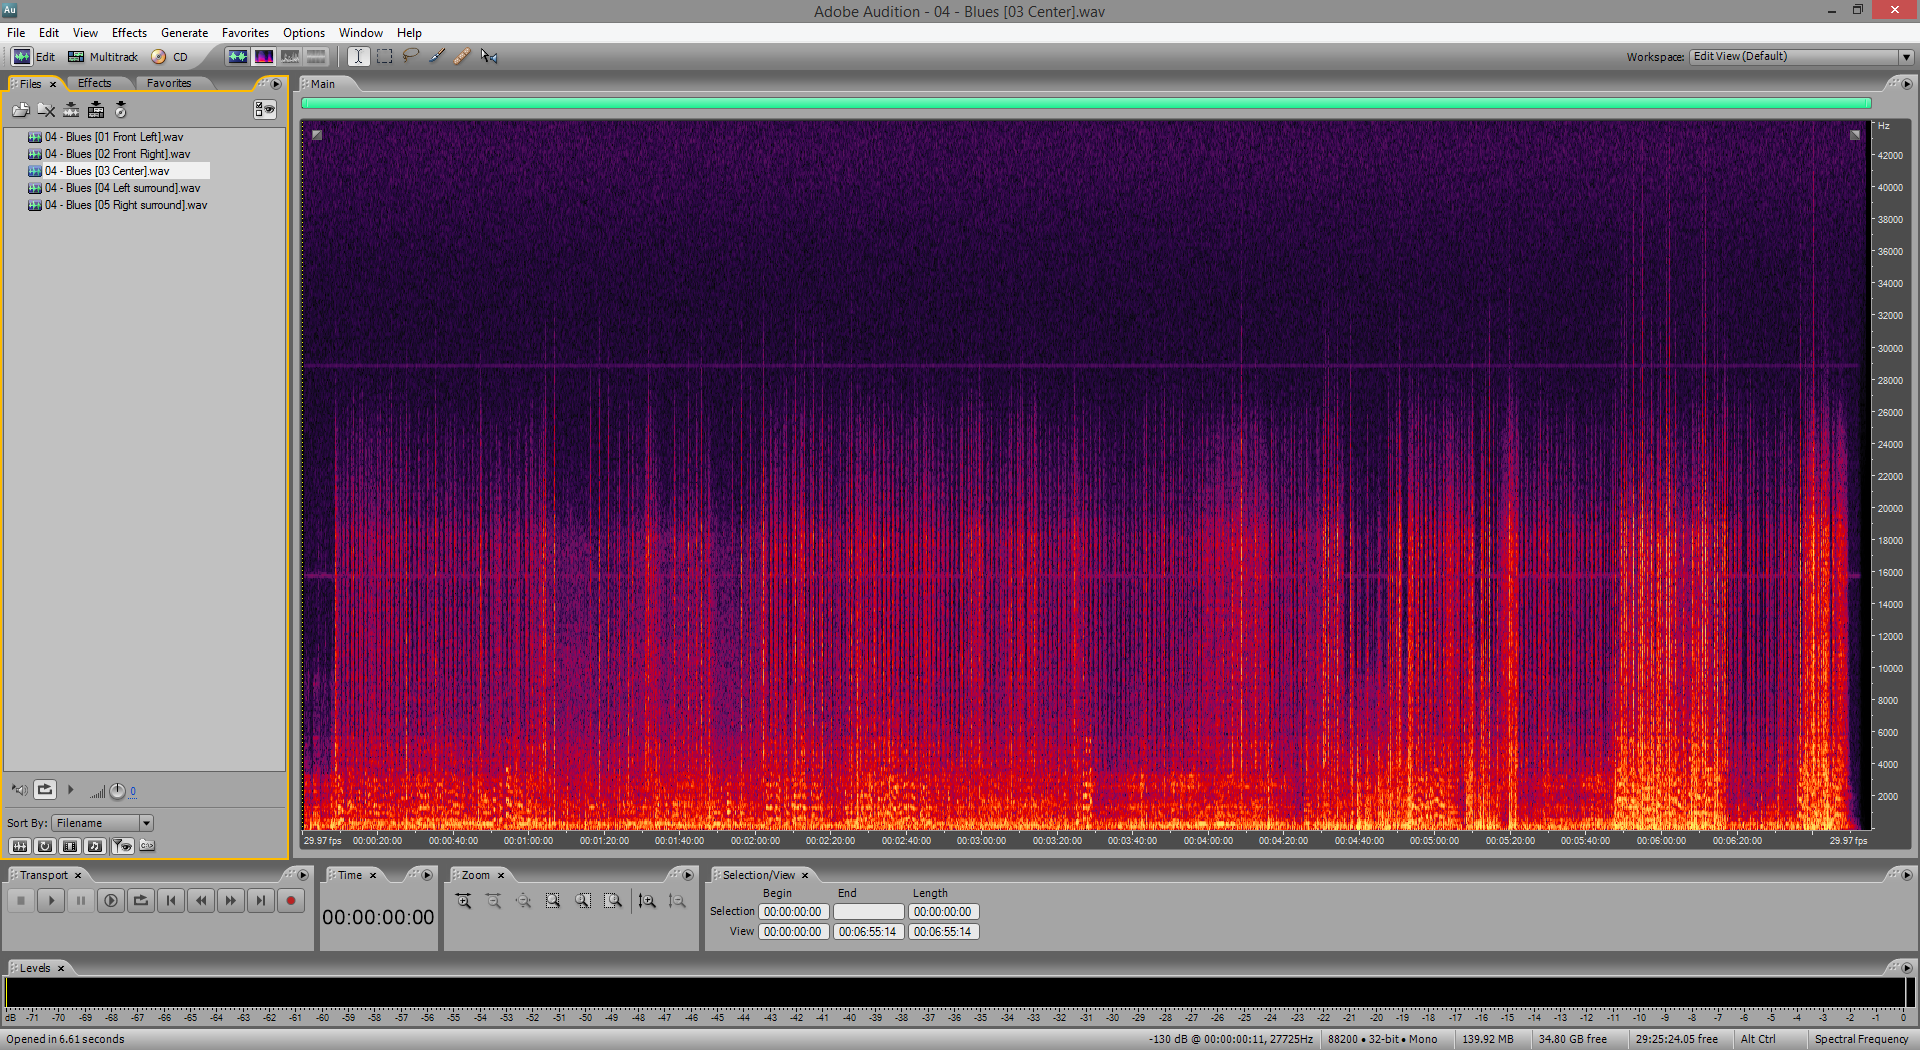Choose the Effects Paintbrush tool
Screen dimensions: 1920x1050
[x=437, y=57]
